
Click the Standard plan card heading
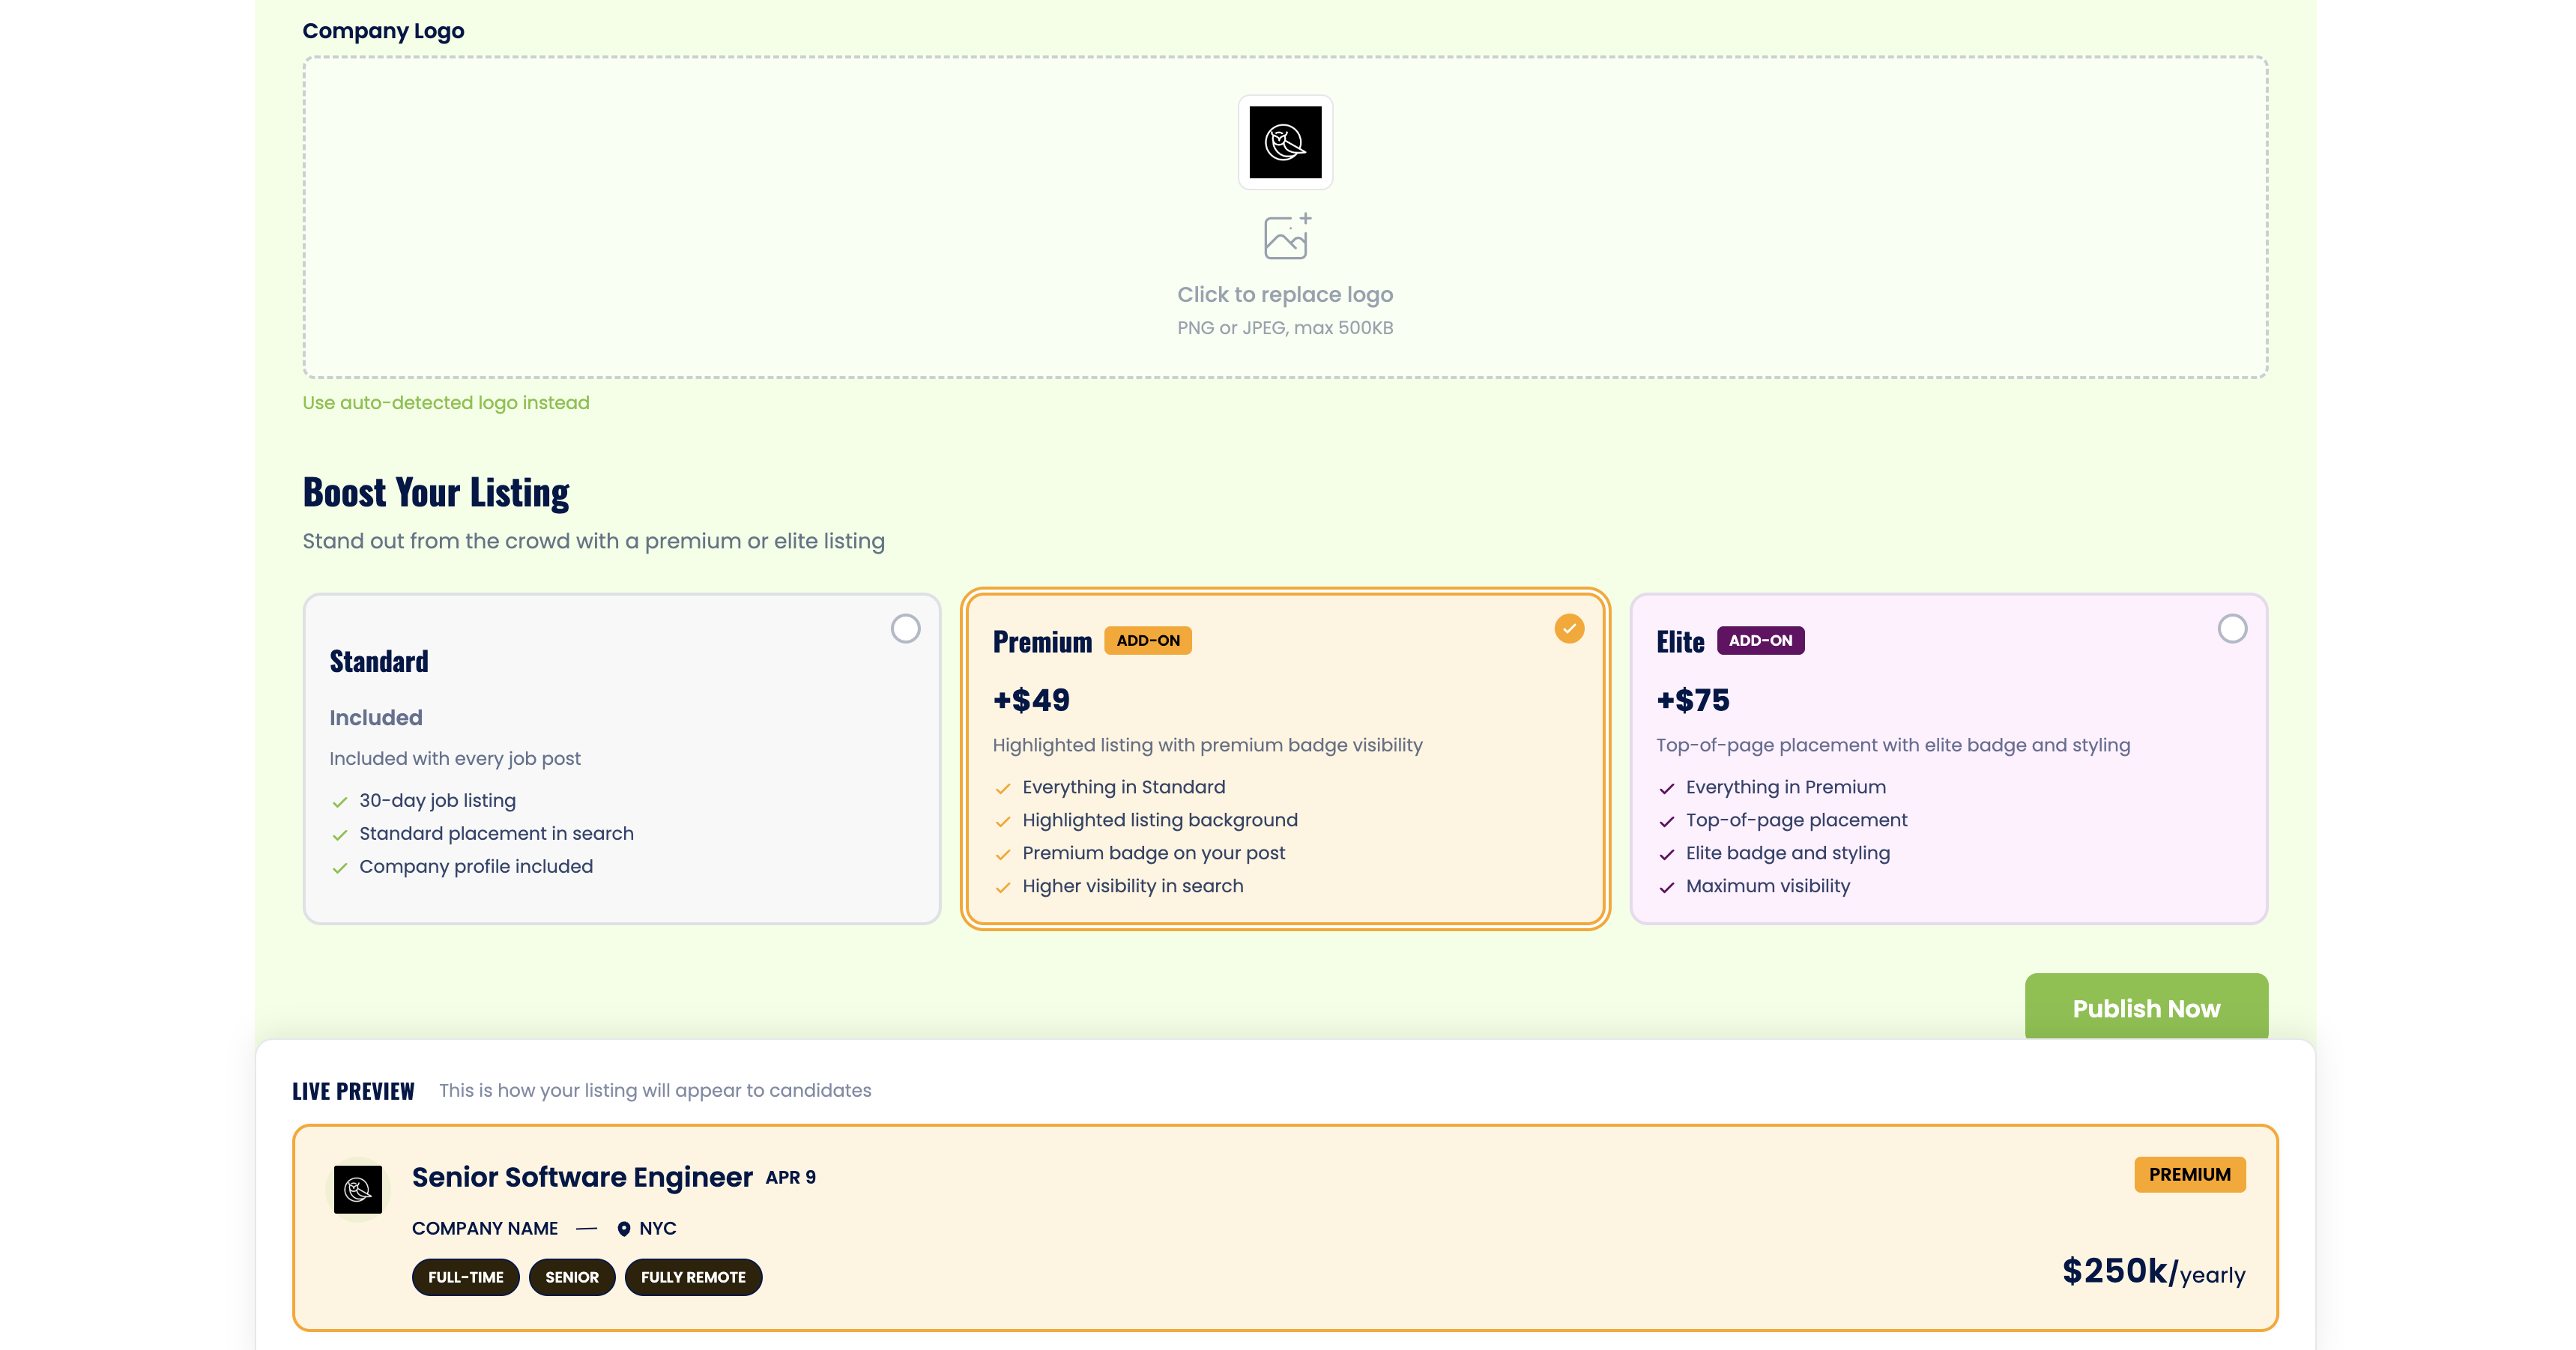(379, 662)
